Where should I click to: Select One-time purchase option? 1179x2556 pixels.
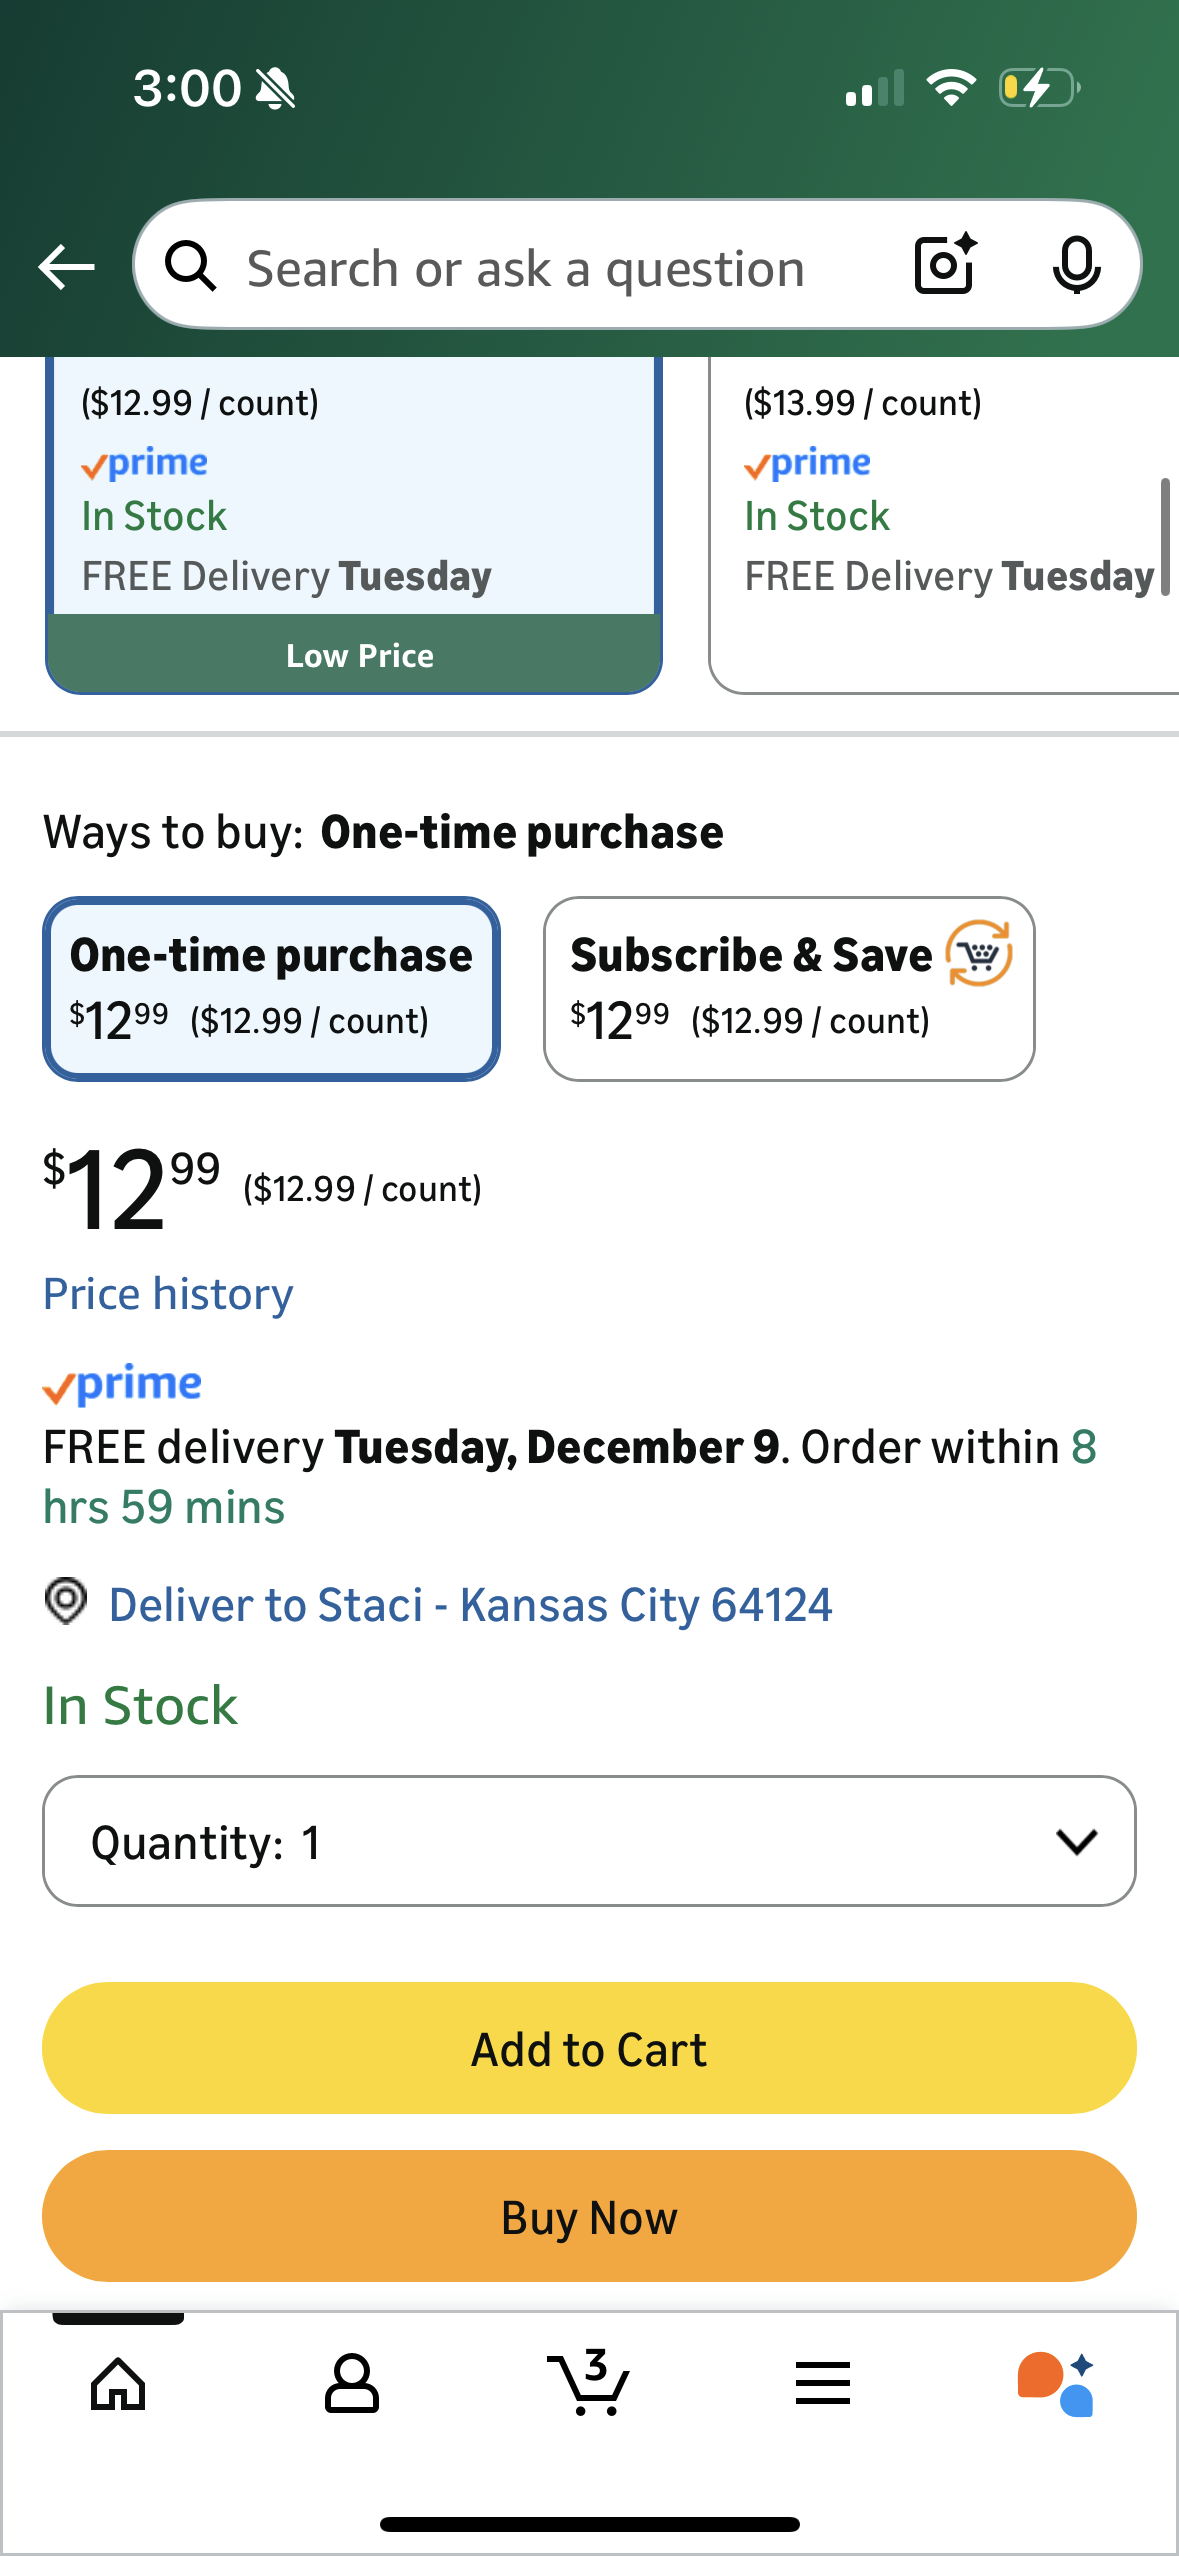[271, 988]
